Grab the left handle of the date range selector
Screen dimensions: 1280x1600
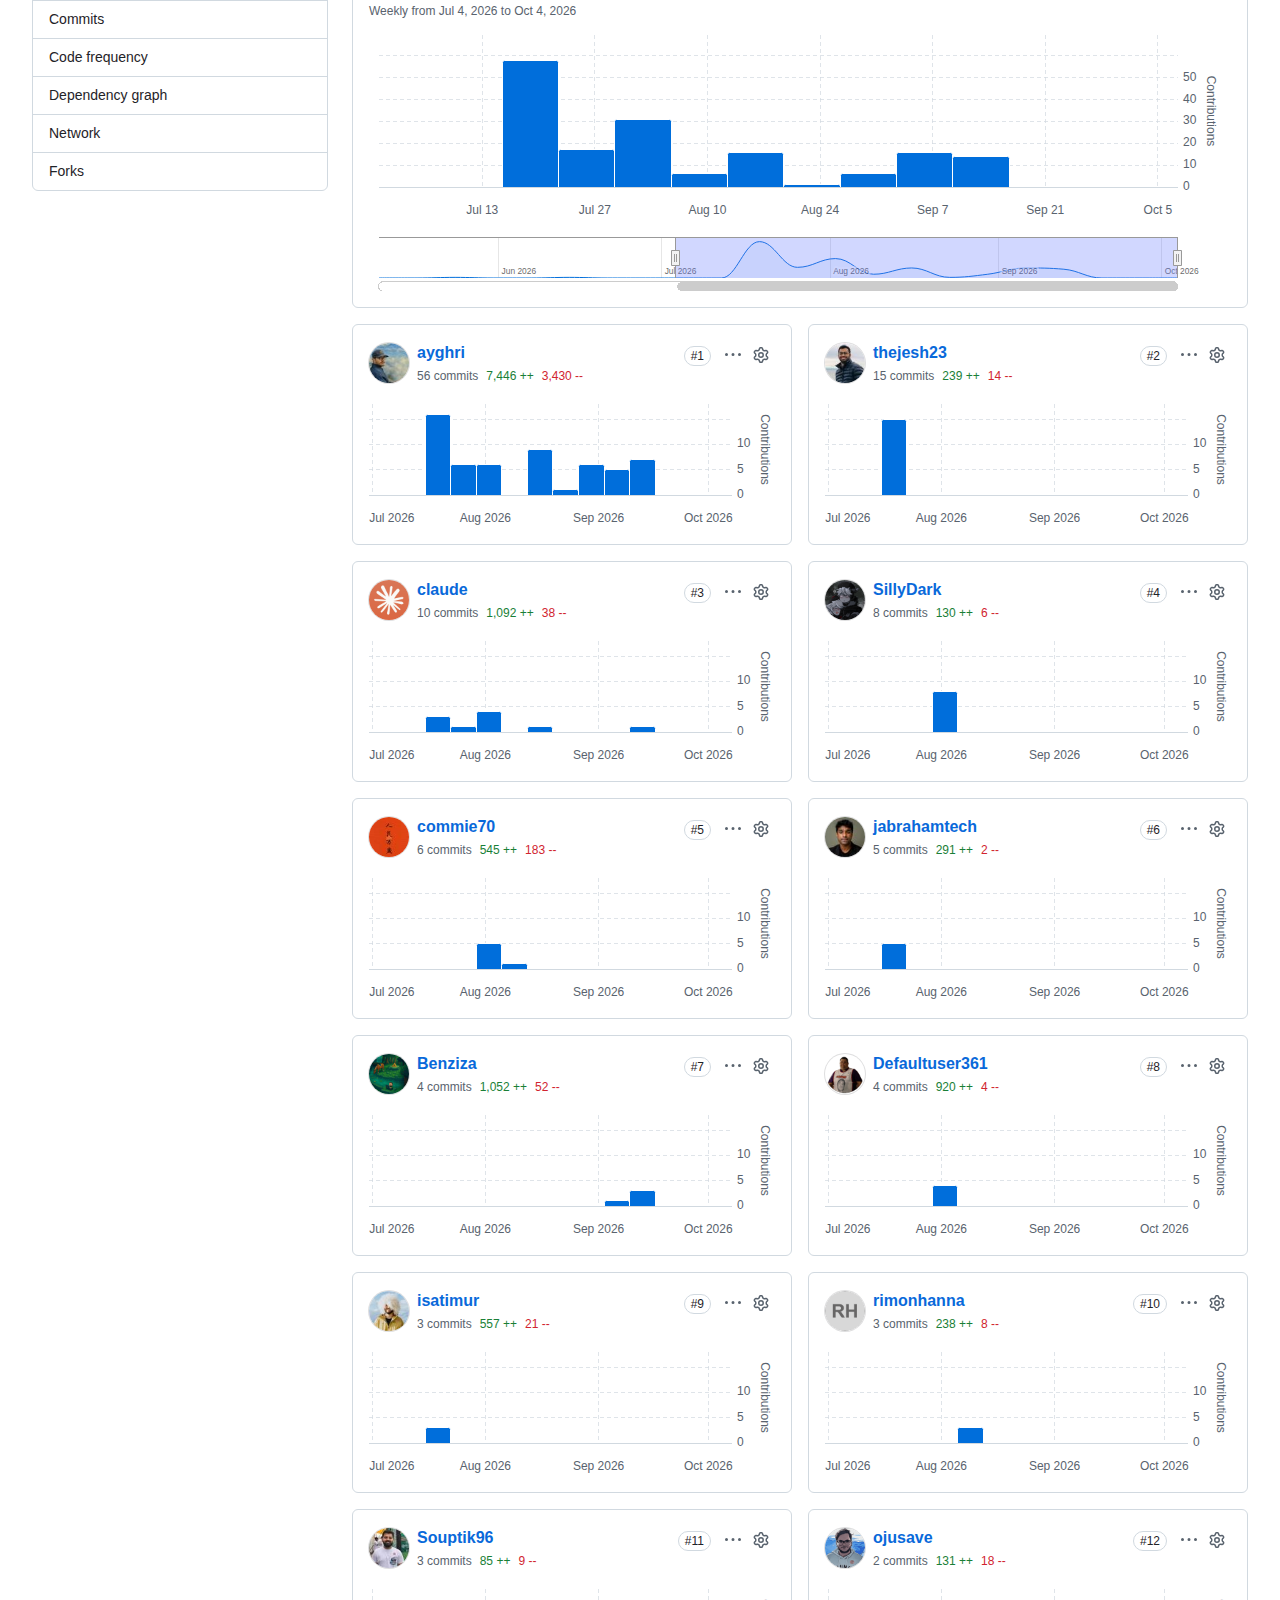[x=675, y=257]
